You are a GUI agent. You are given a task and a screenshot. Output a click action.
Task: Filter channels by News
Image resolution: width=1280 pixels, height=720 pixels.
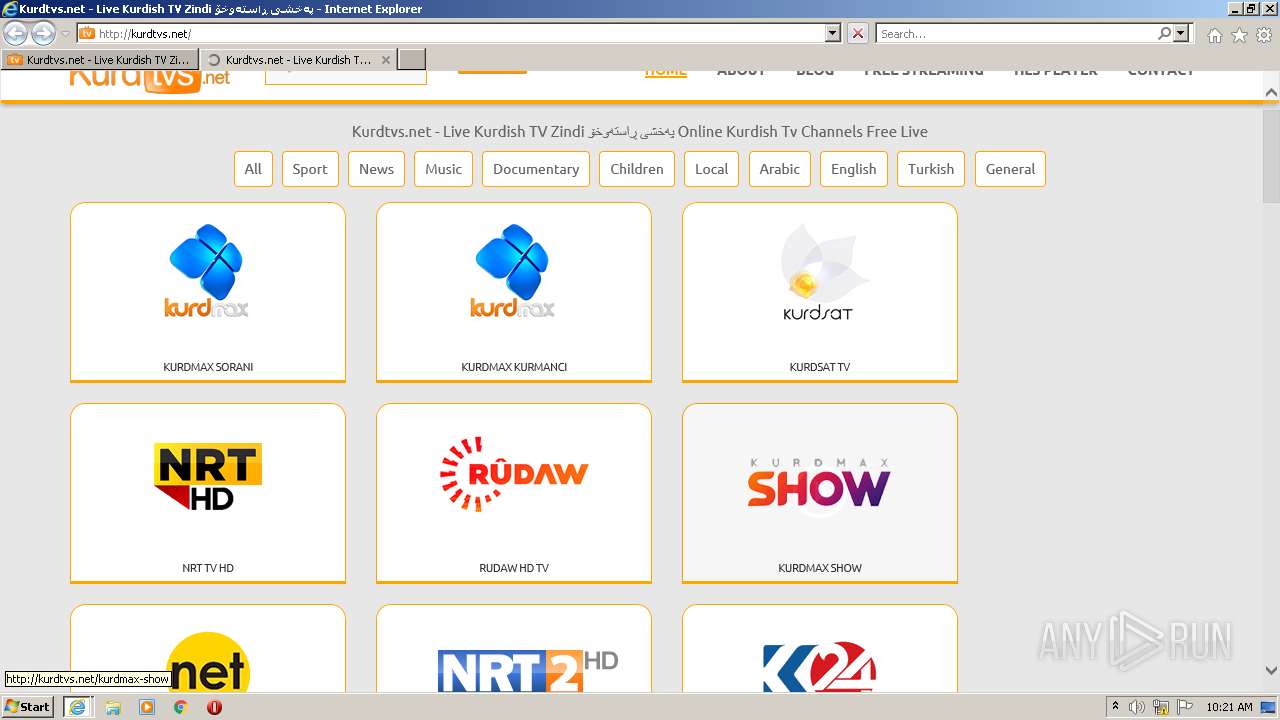click(376, 169)
